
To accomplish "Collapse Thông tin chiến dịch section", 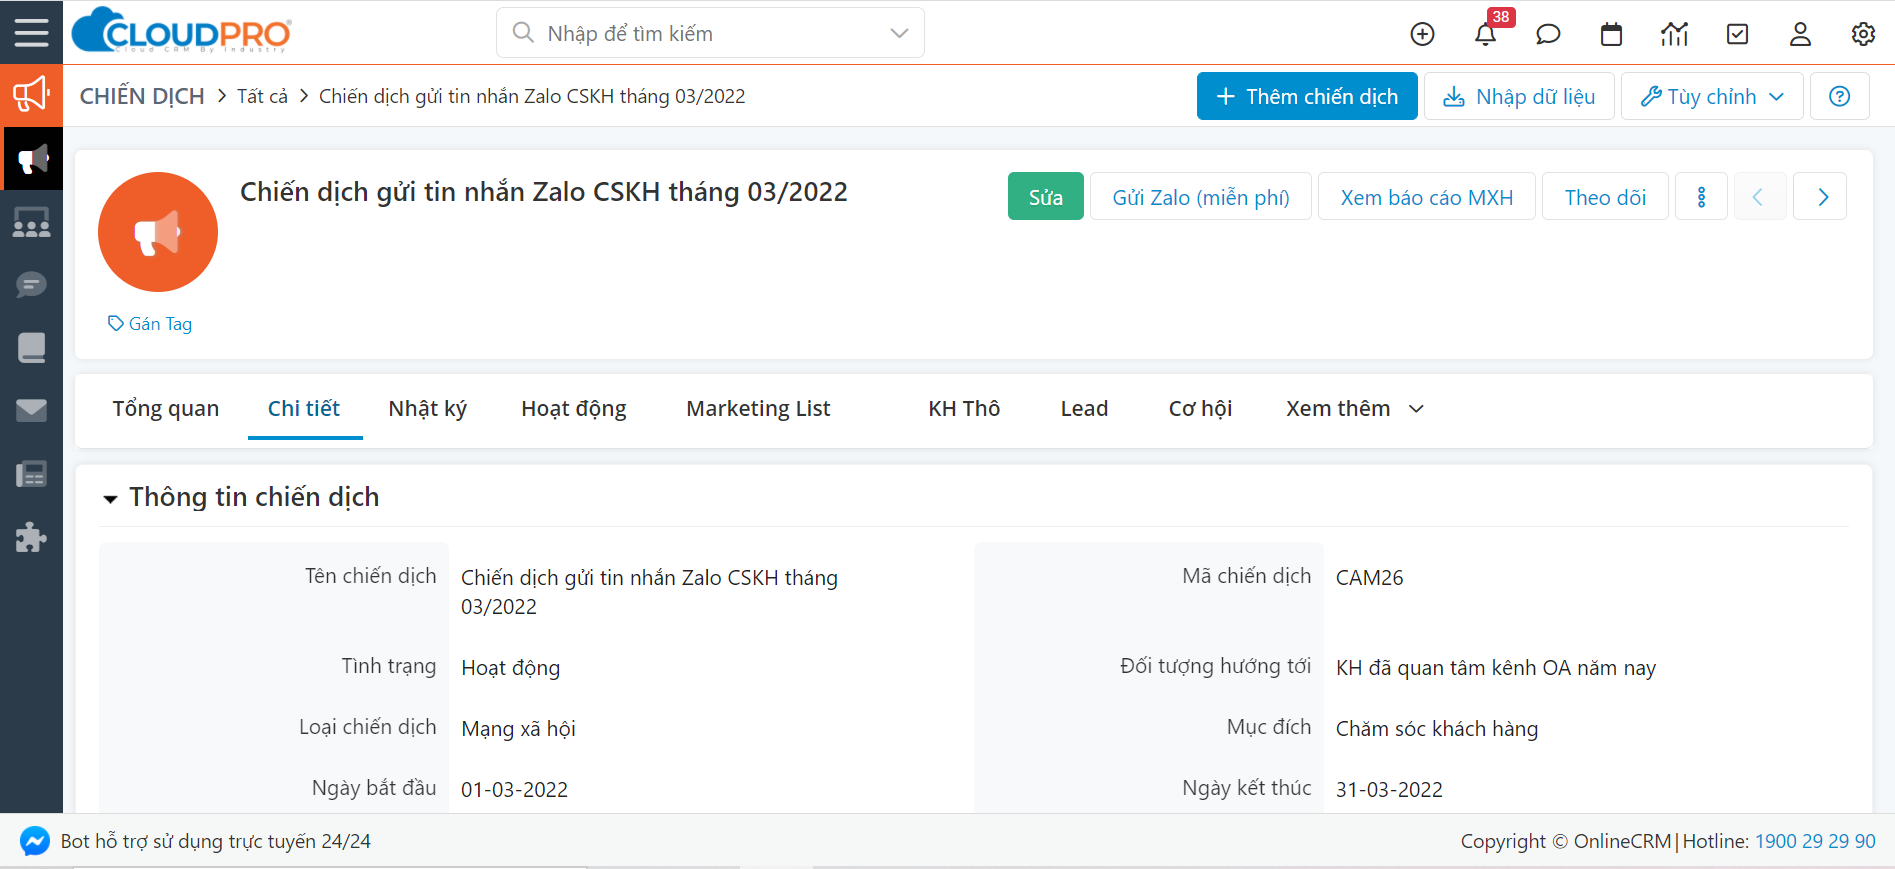I will [110, 498].
